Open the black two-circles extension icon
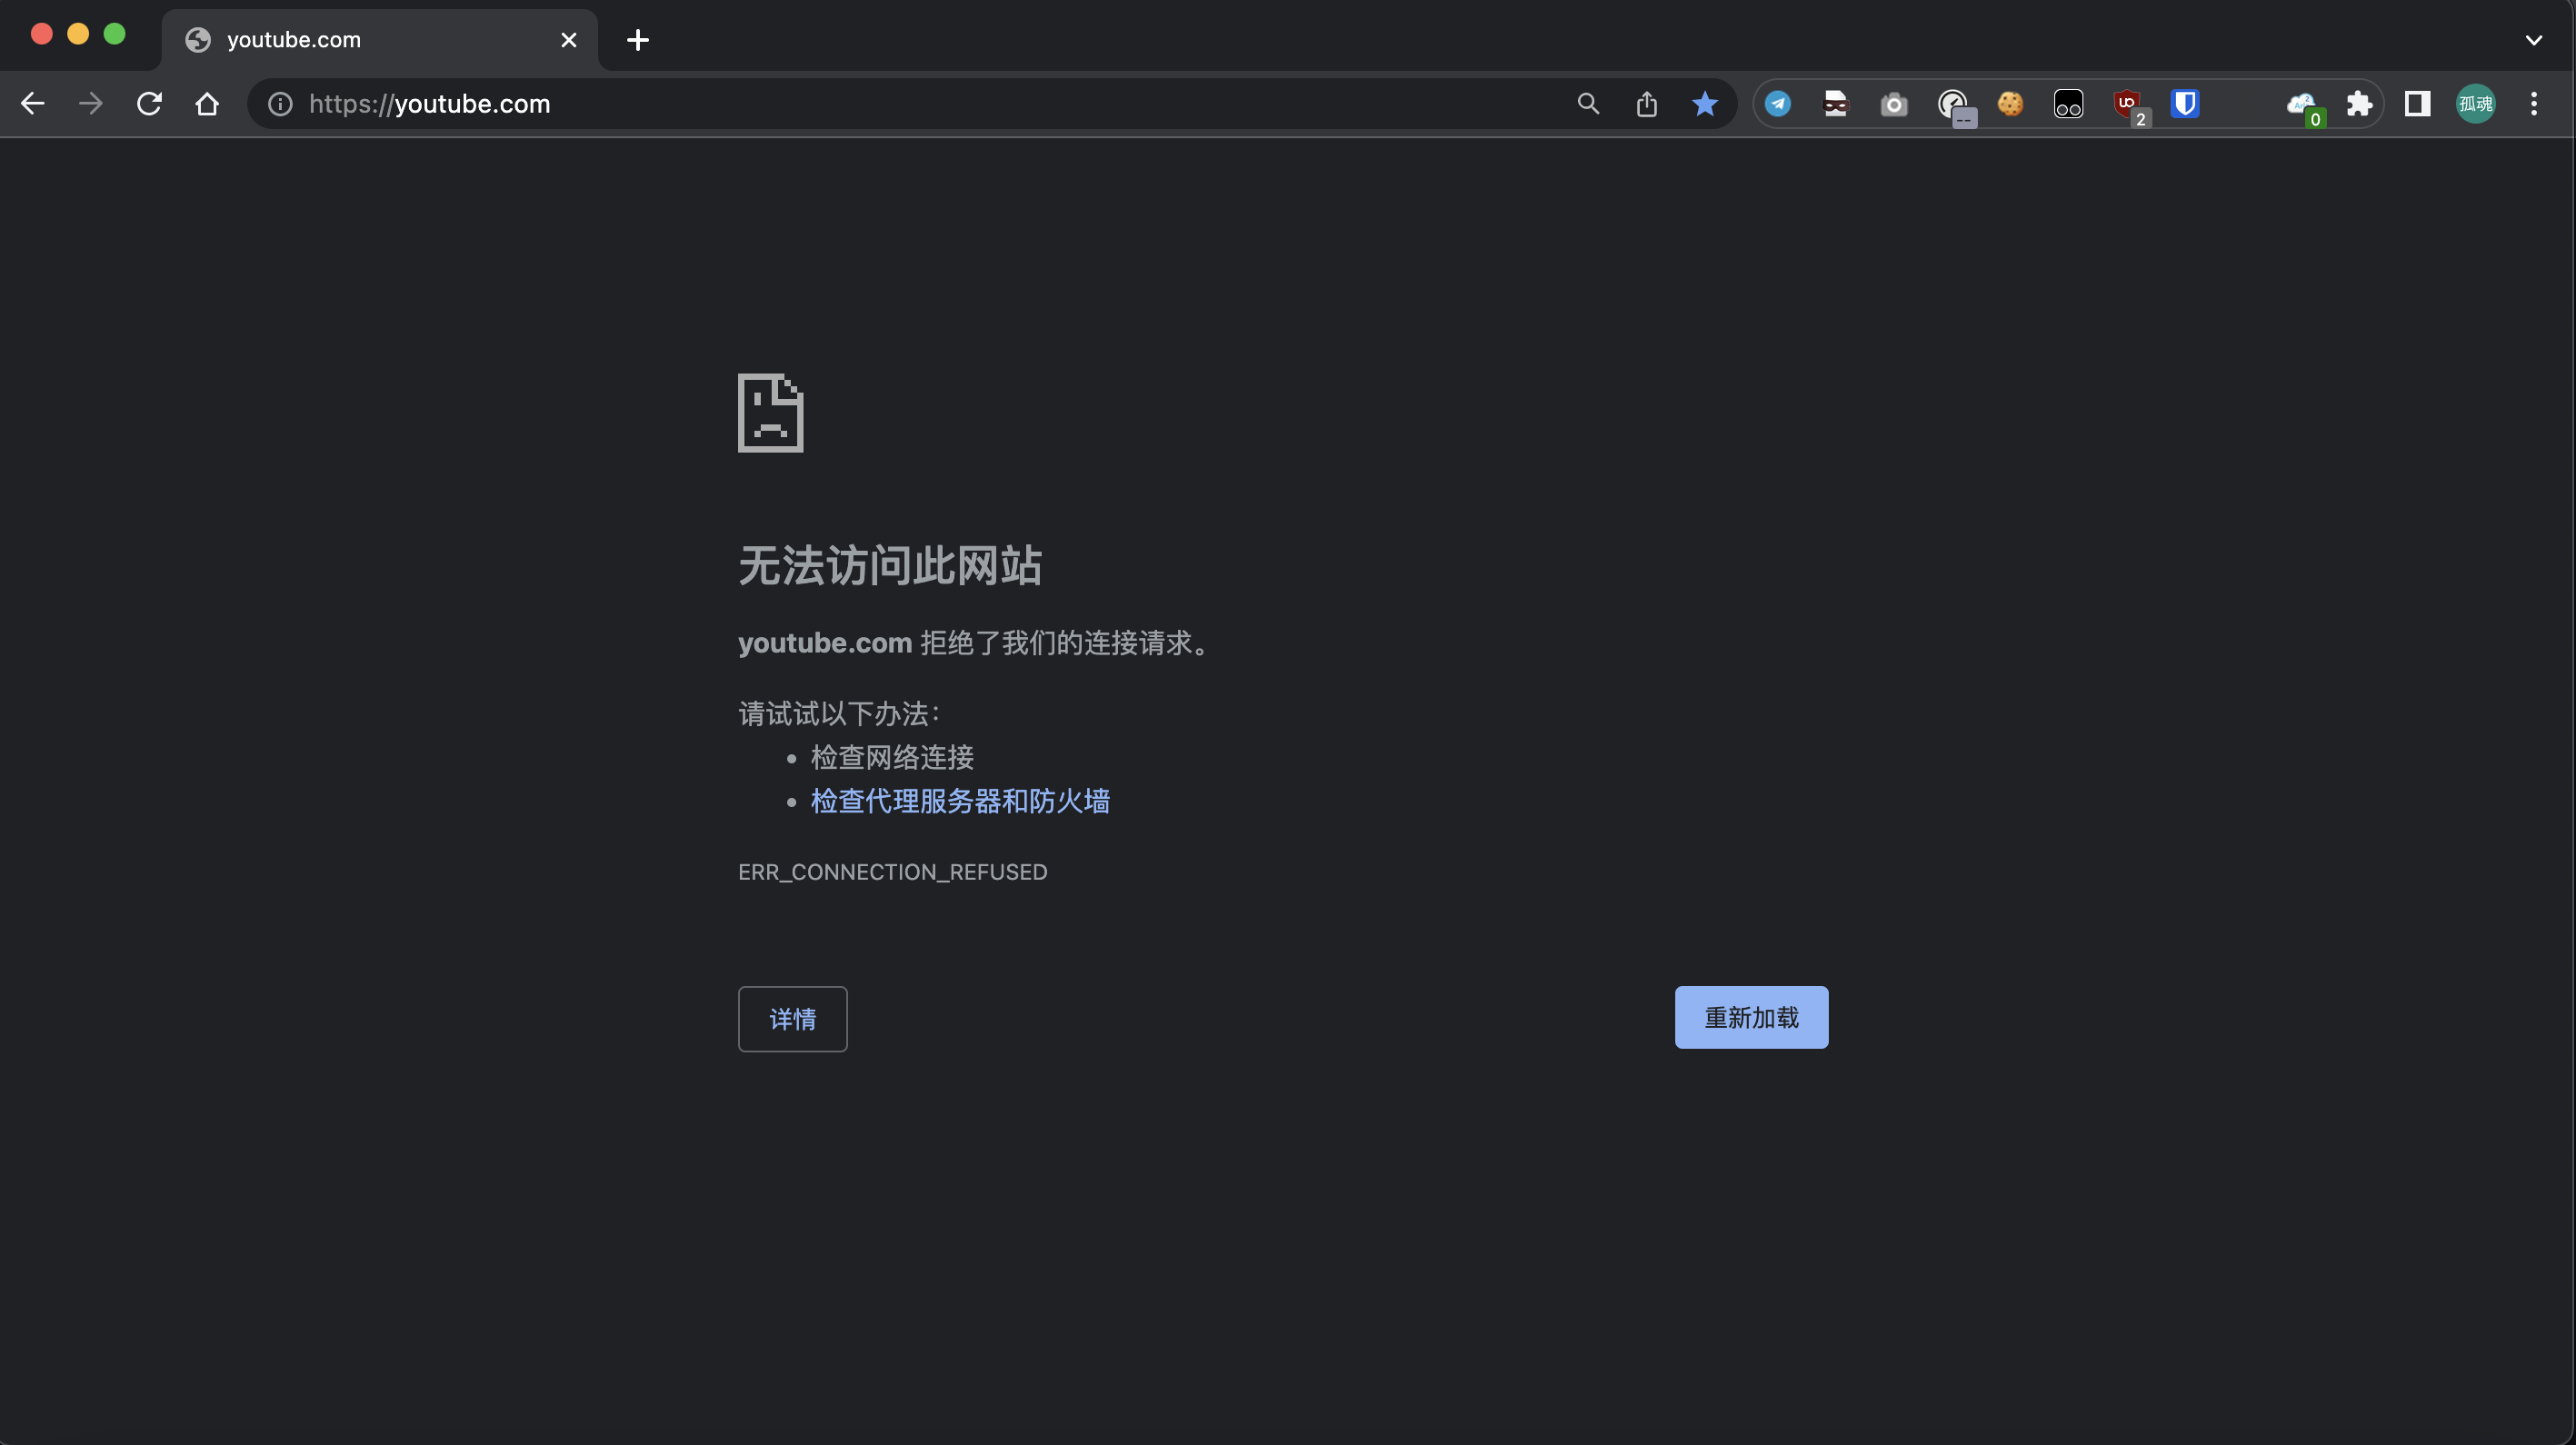Screen dimensions: 2576x1445 click(2068, 104)
